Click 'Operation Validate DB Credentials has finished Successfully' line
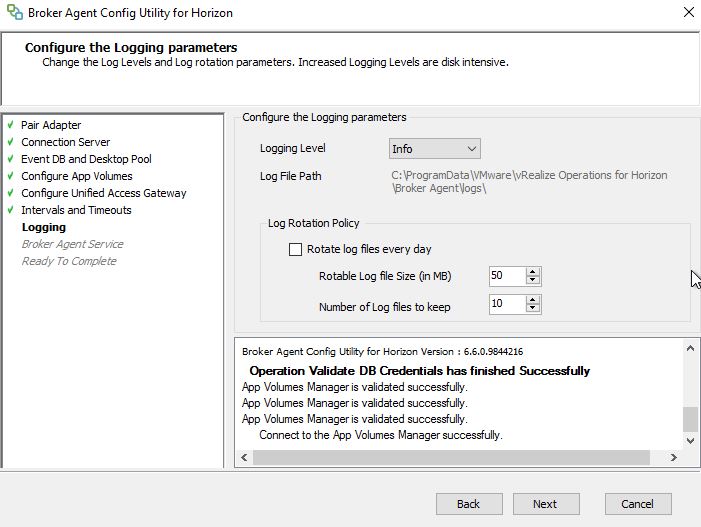This screenshot has width=701, height=527. 419,371
